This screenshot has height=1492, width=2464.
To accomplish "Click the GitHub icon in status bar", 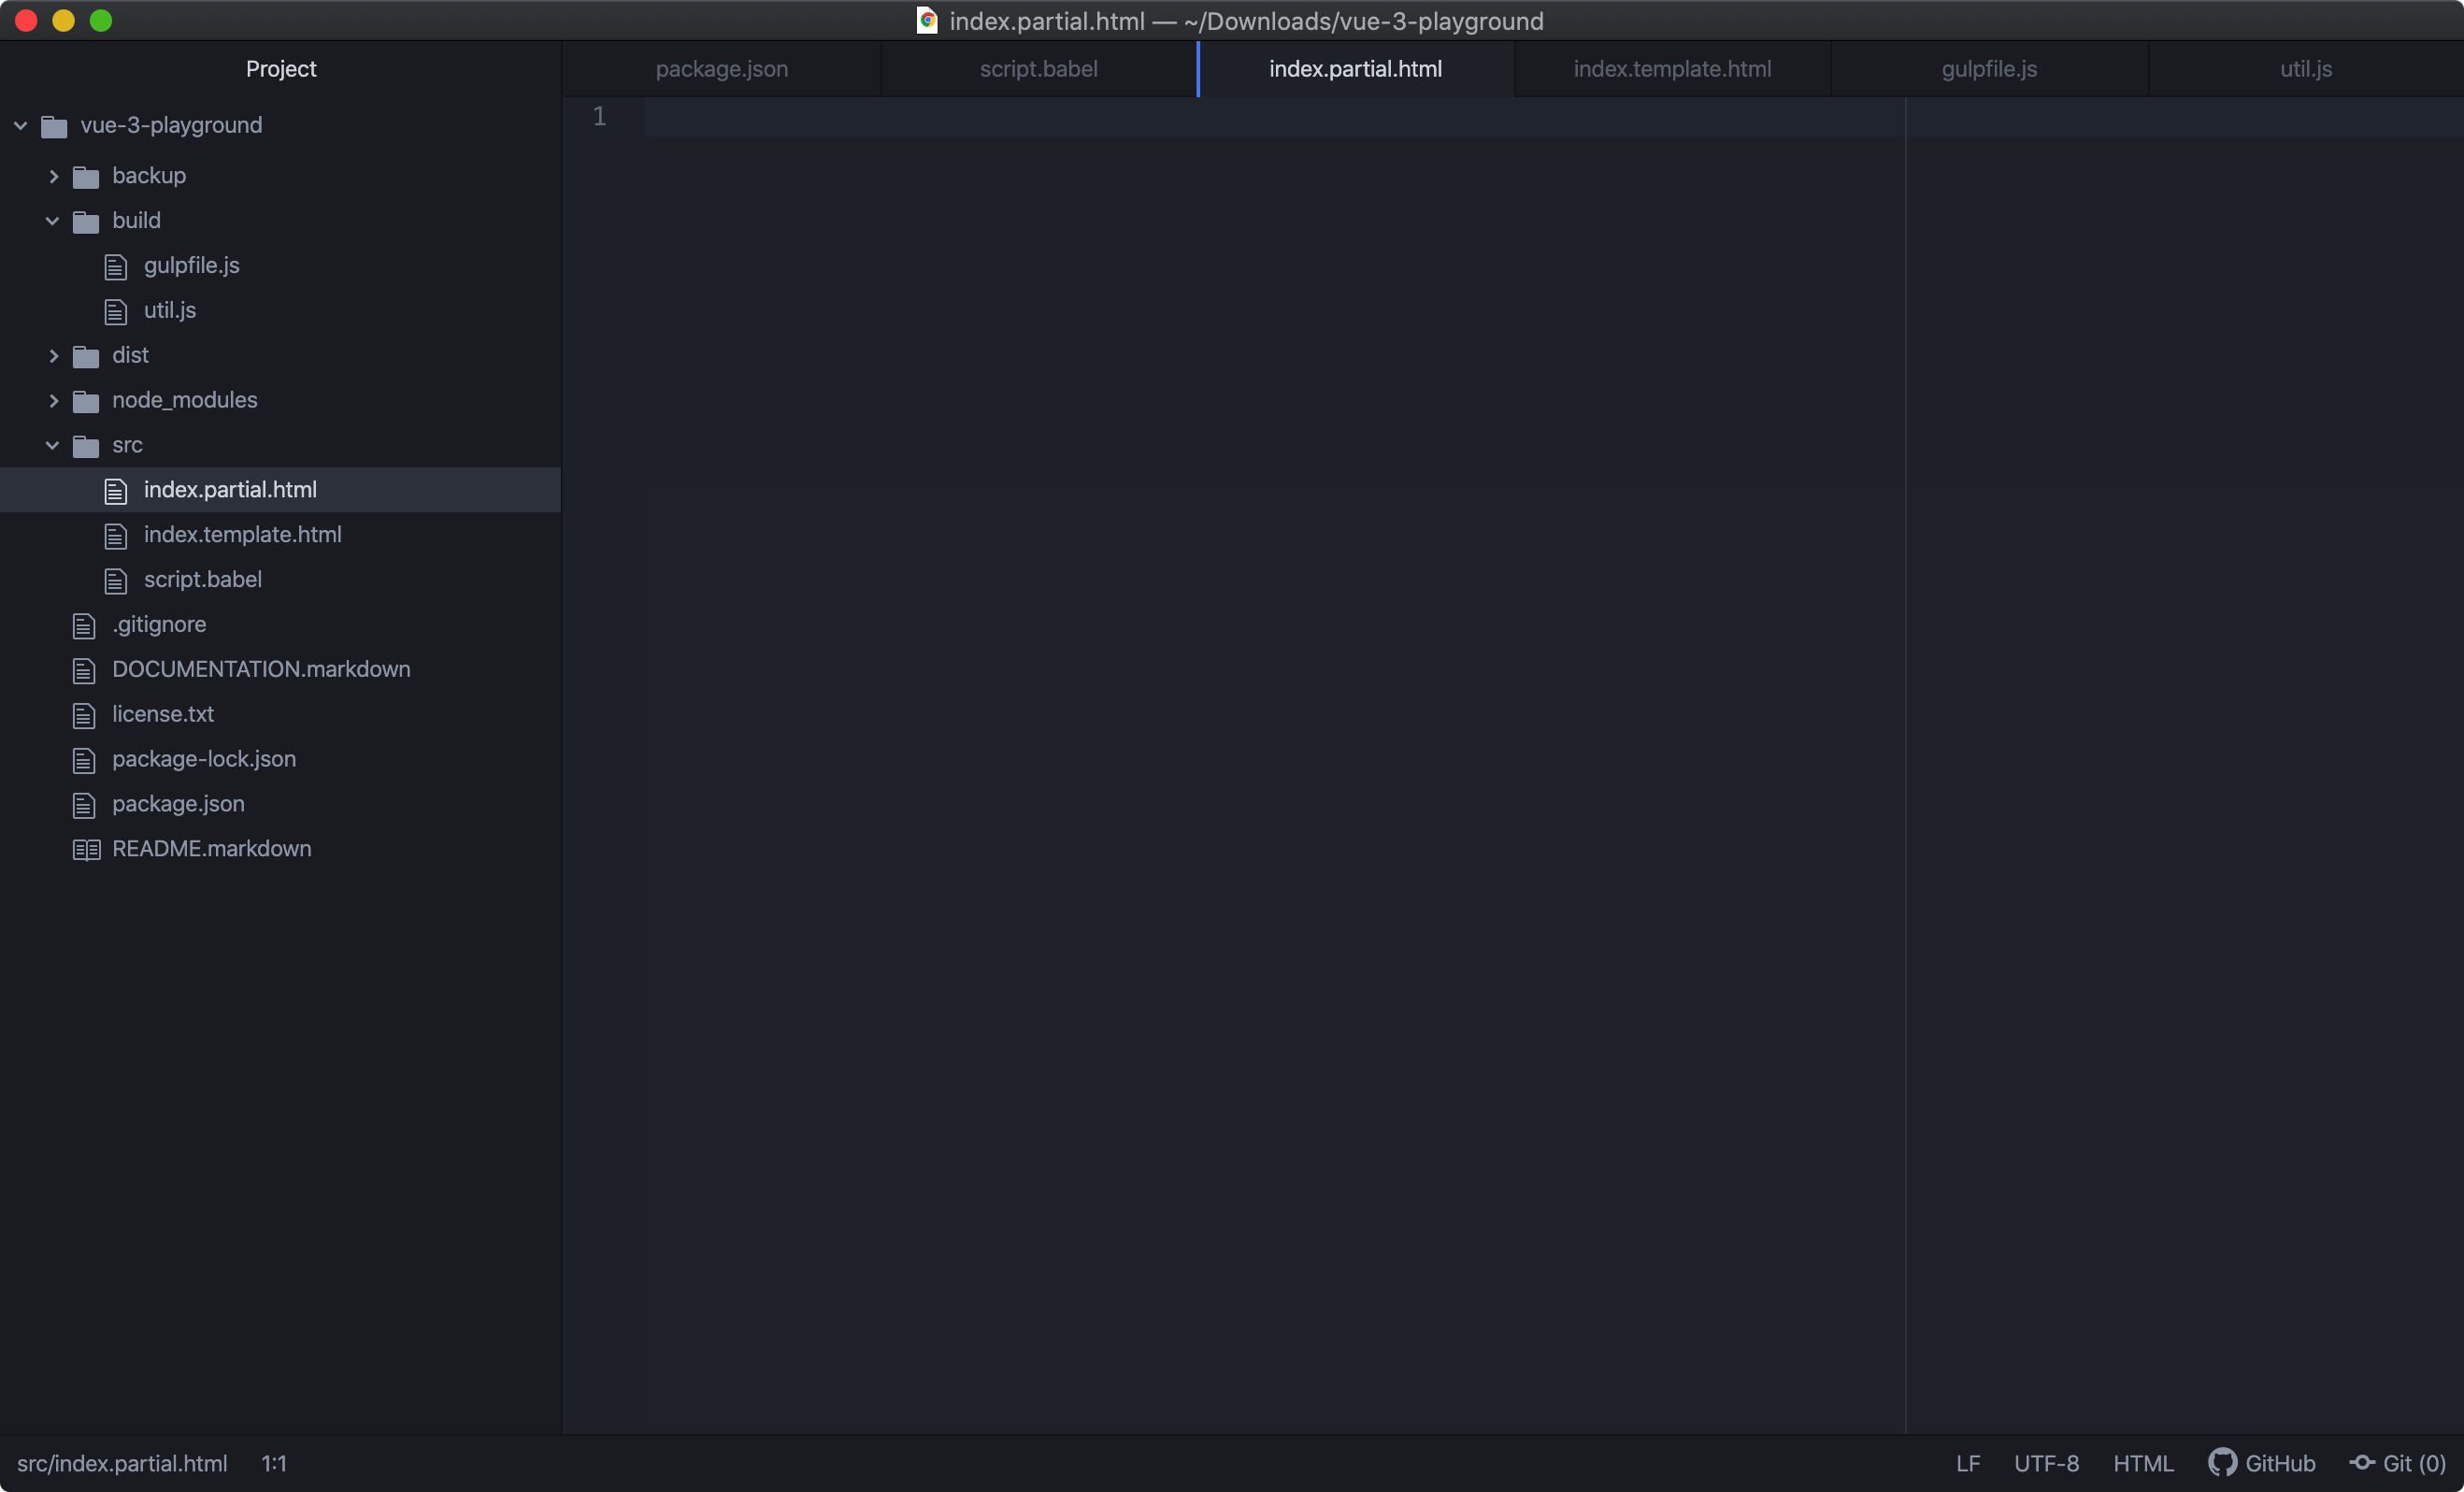I will [x=2221, y=1463].
